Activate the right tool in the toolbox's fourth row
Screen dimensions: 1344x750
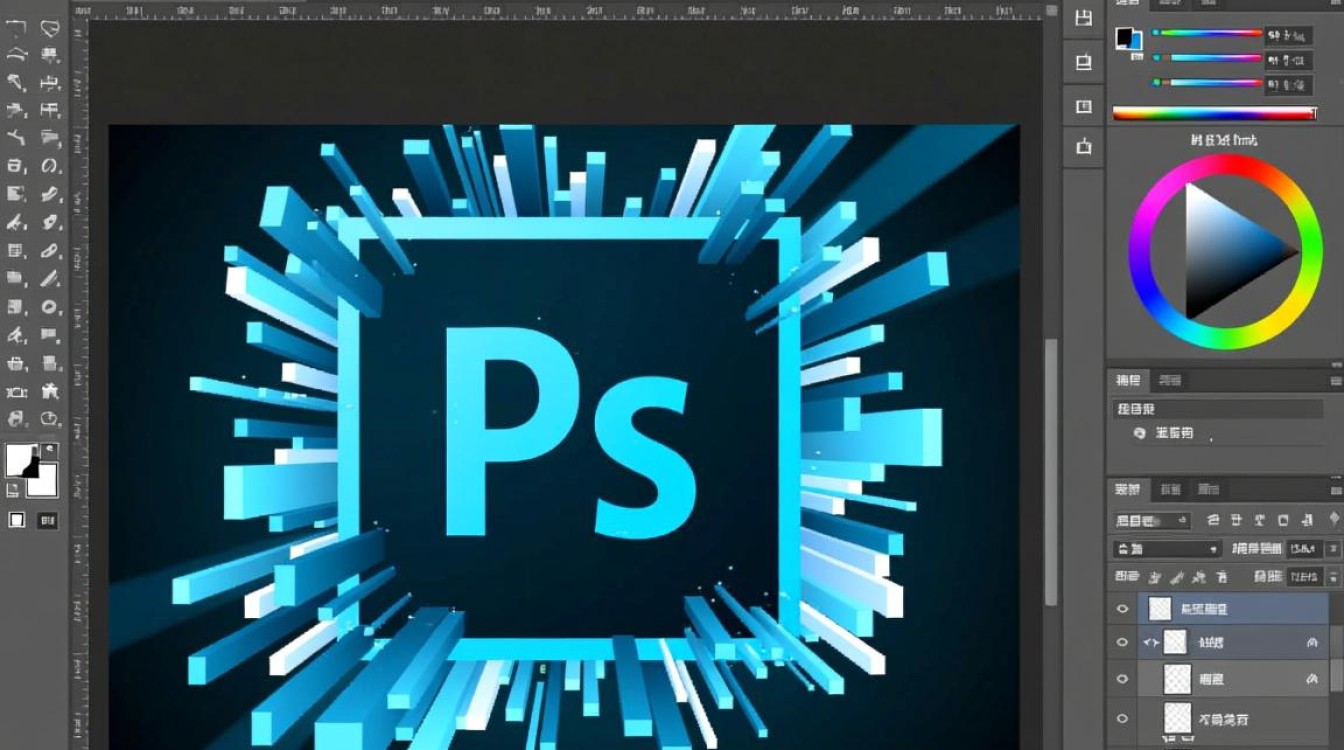pyautogui.click(x=50, y=110)
